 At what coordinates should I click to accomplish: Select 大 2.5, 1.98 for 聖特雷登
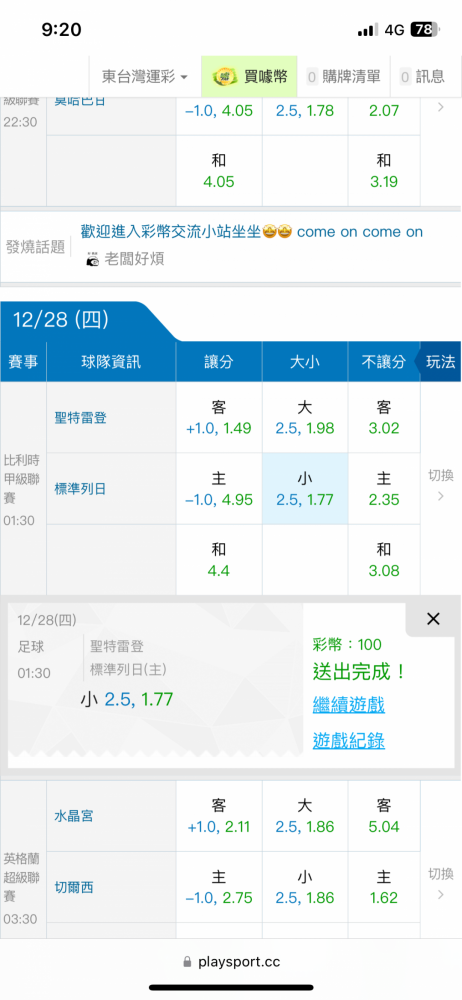305,418
